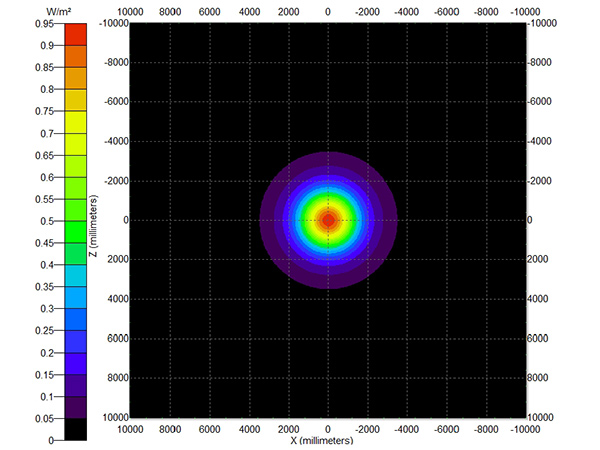Image resolution: width=600 pixels, height=450 pixels.
Task: Click 6000 on the left Z axis
Action: coord(118,339)
